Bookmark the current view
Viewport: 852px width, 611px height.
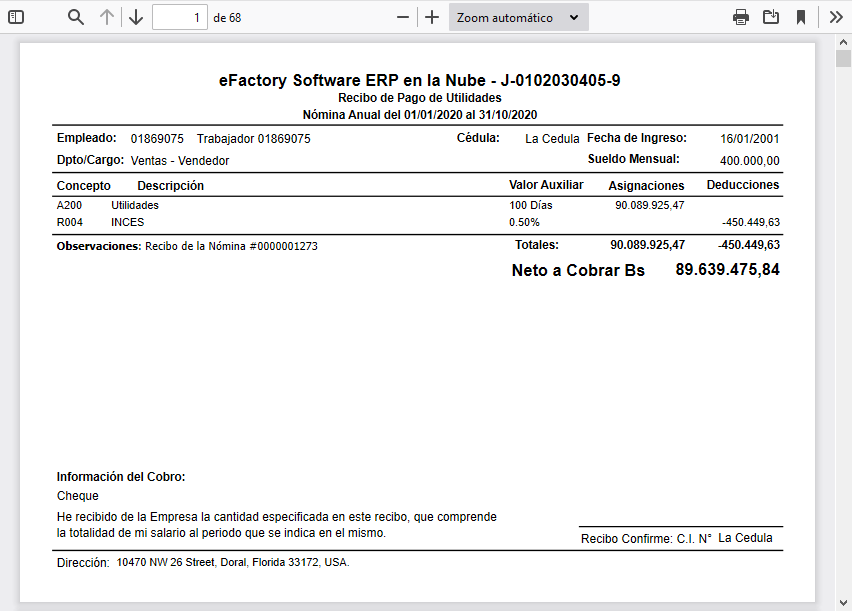(802, 16)
